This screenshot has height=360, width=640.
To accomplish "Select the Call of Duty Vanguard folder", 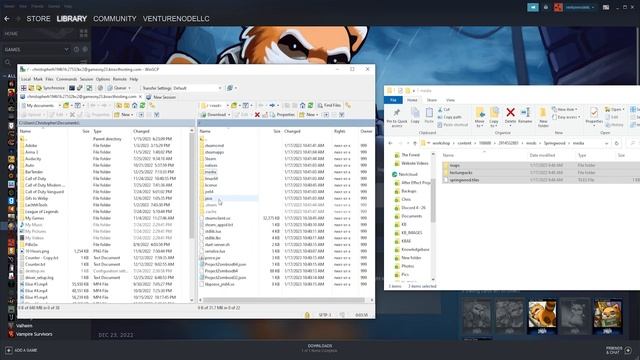I will coord(44,192).
